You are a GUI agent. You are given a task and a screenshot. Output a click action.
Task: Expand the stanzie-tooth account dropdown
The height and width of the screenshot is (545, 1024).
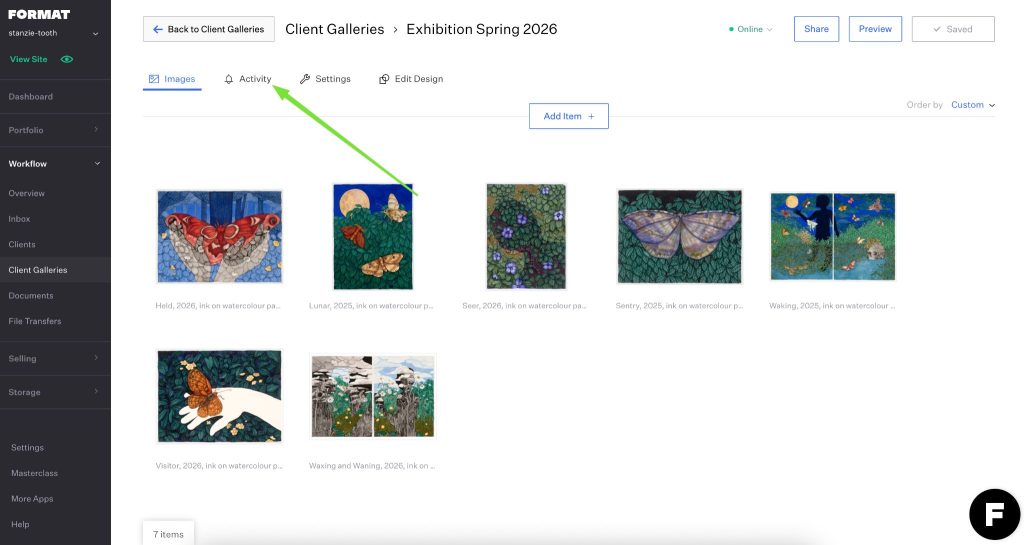95,33
